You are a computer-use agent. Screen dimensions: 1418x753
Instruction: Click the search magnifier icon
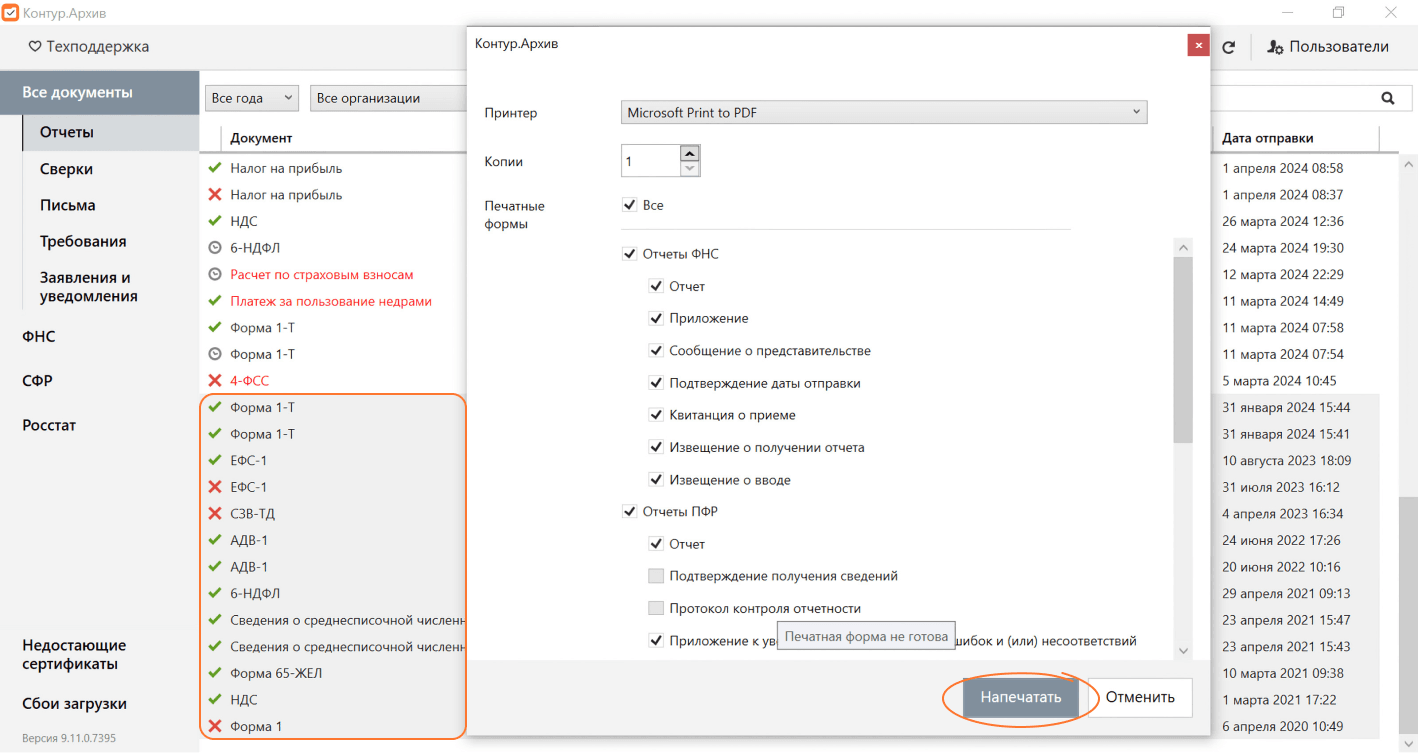pos(1388,98)
